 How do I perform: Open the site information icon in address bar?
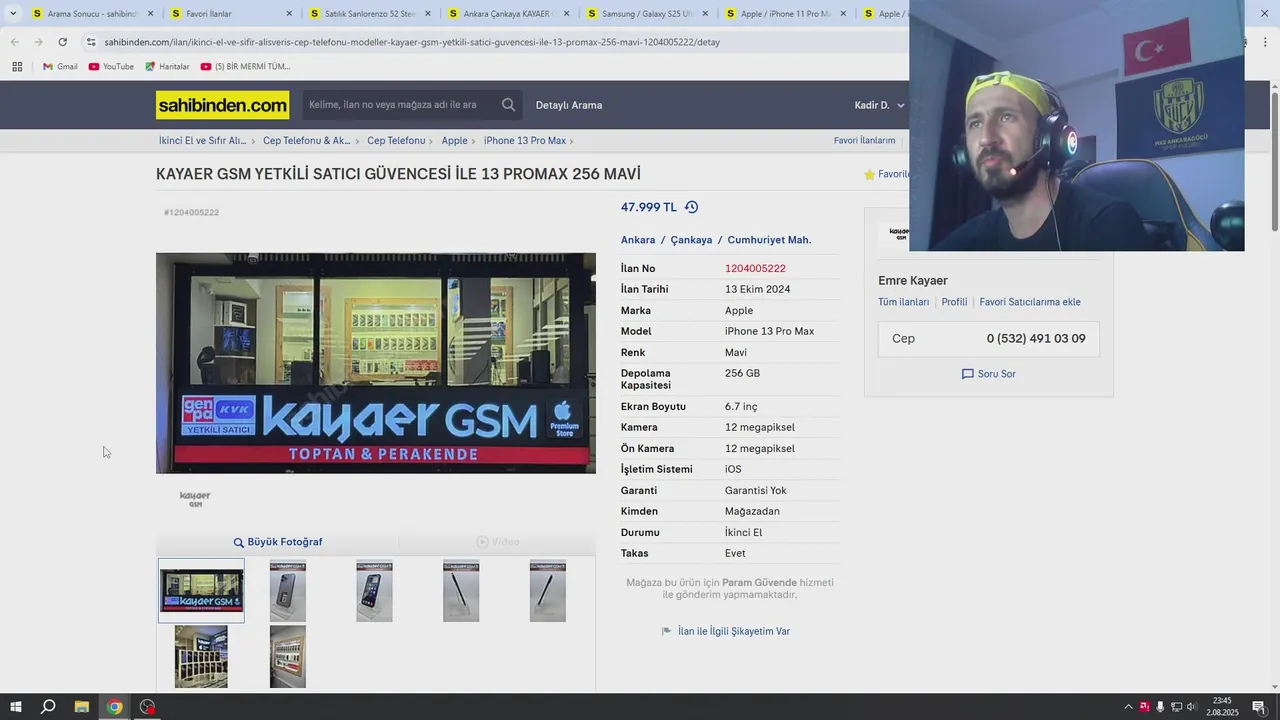click(91, 42)
